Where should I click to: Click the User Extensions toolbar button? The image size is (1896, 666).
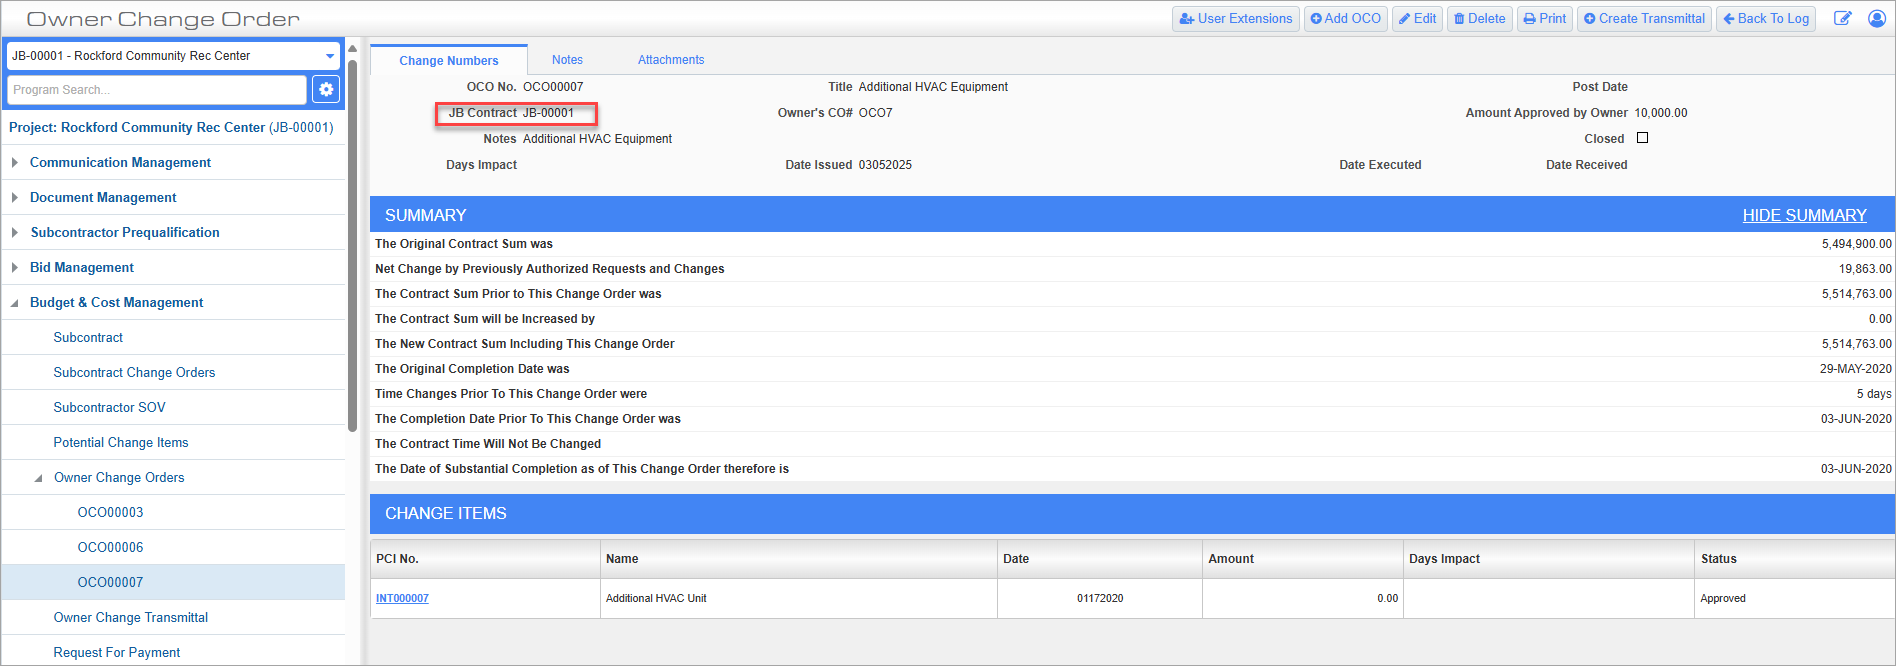1235,19
